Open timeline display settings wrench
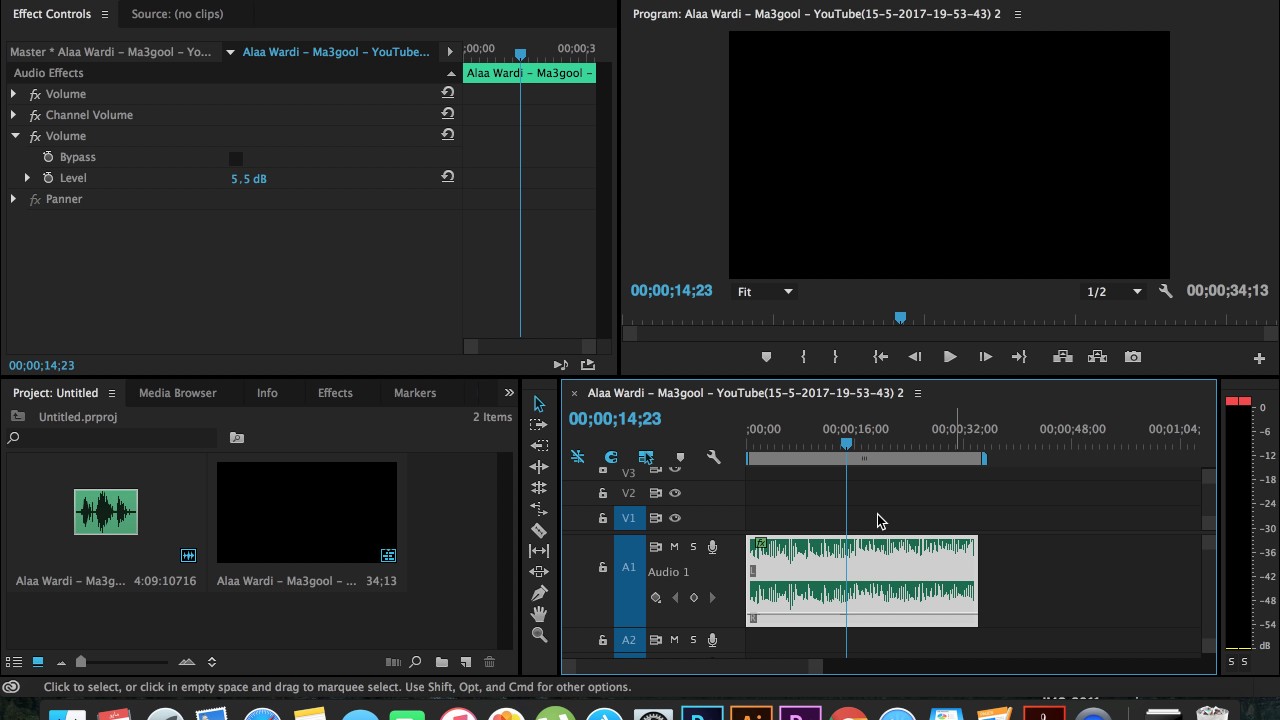Image resolution: width=1280 pixels, height=720 pixels. click(x=713, y=457)
